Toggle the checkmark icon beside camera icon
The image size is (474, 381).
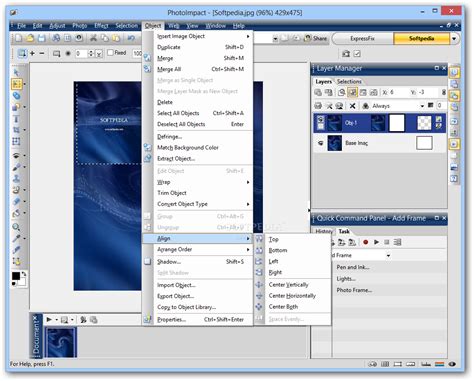(357, 53)
